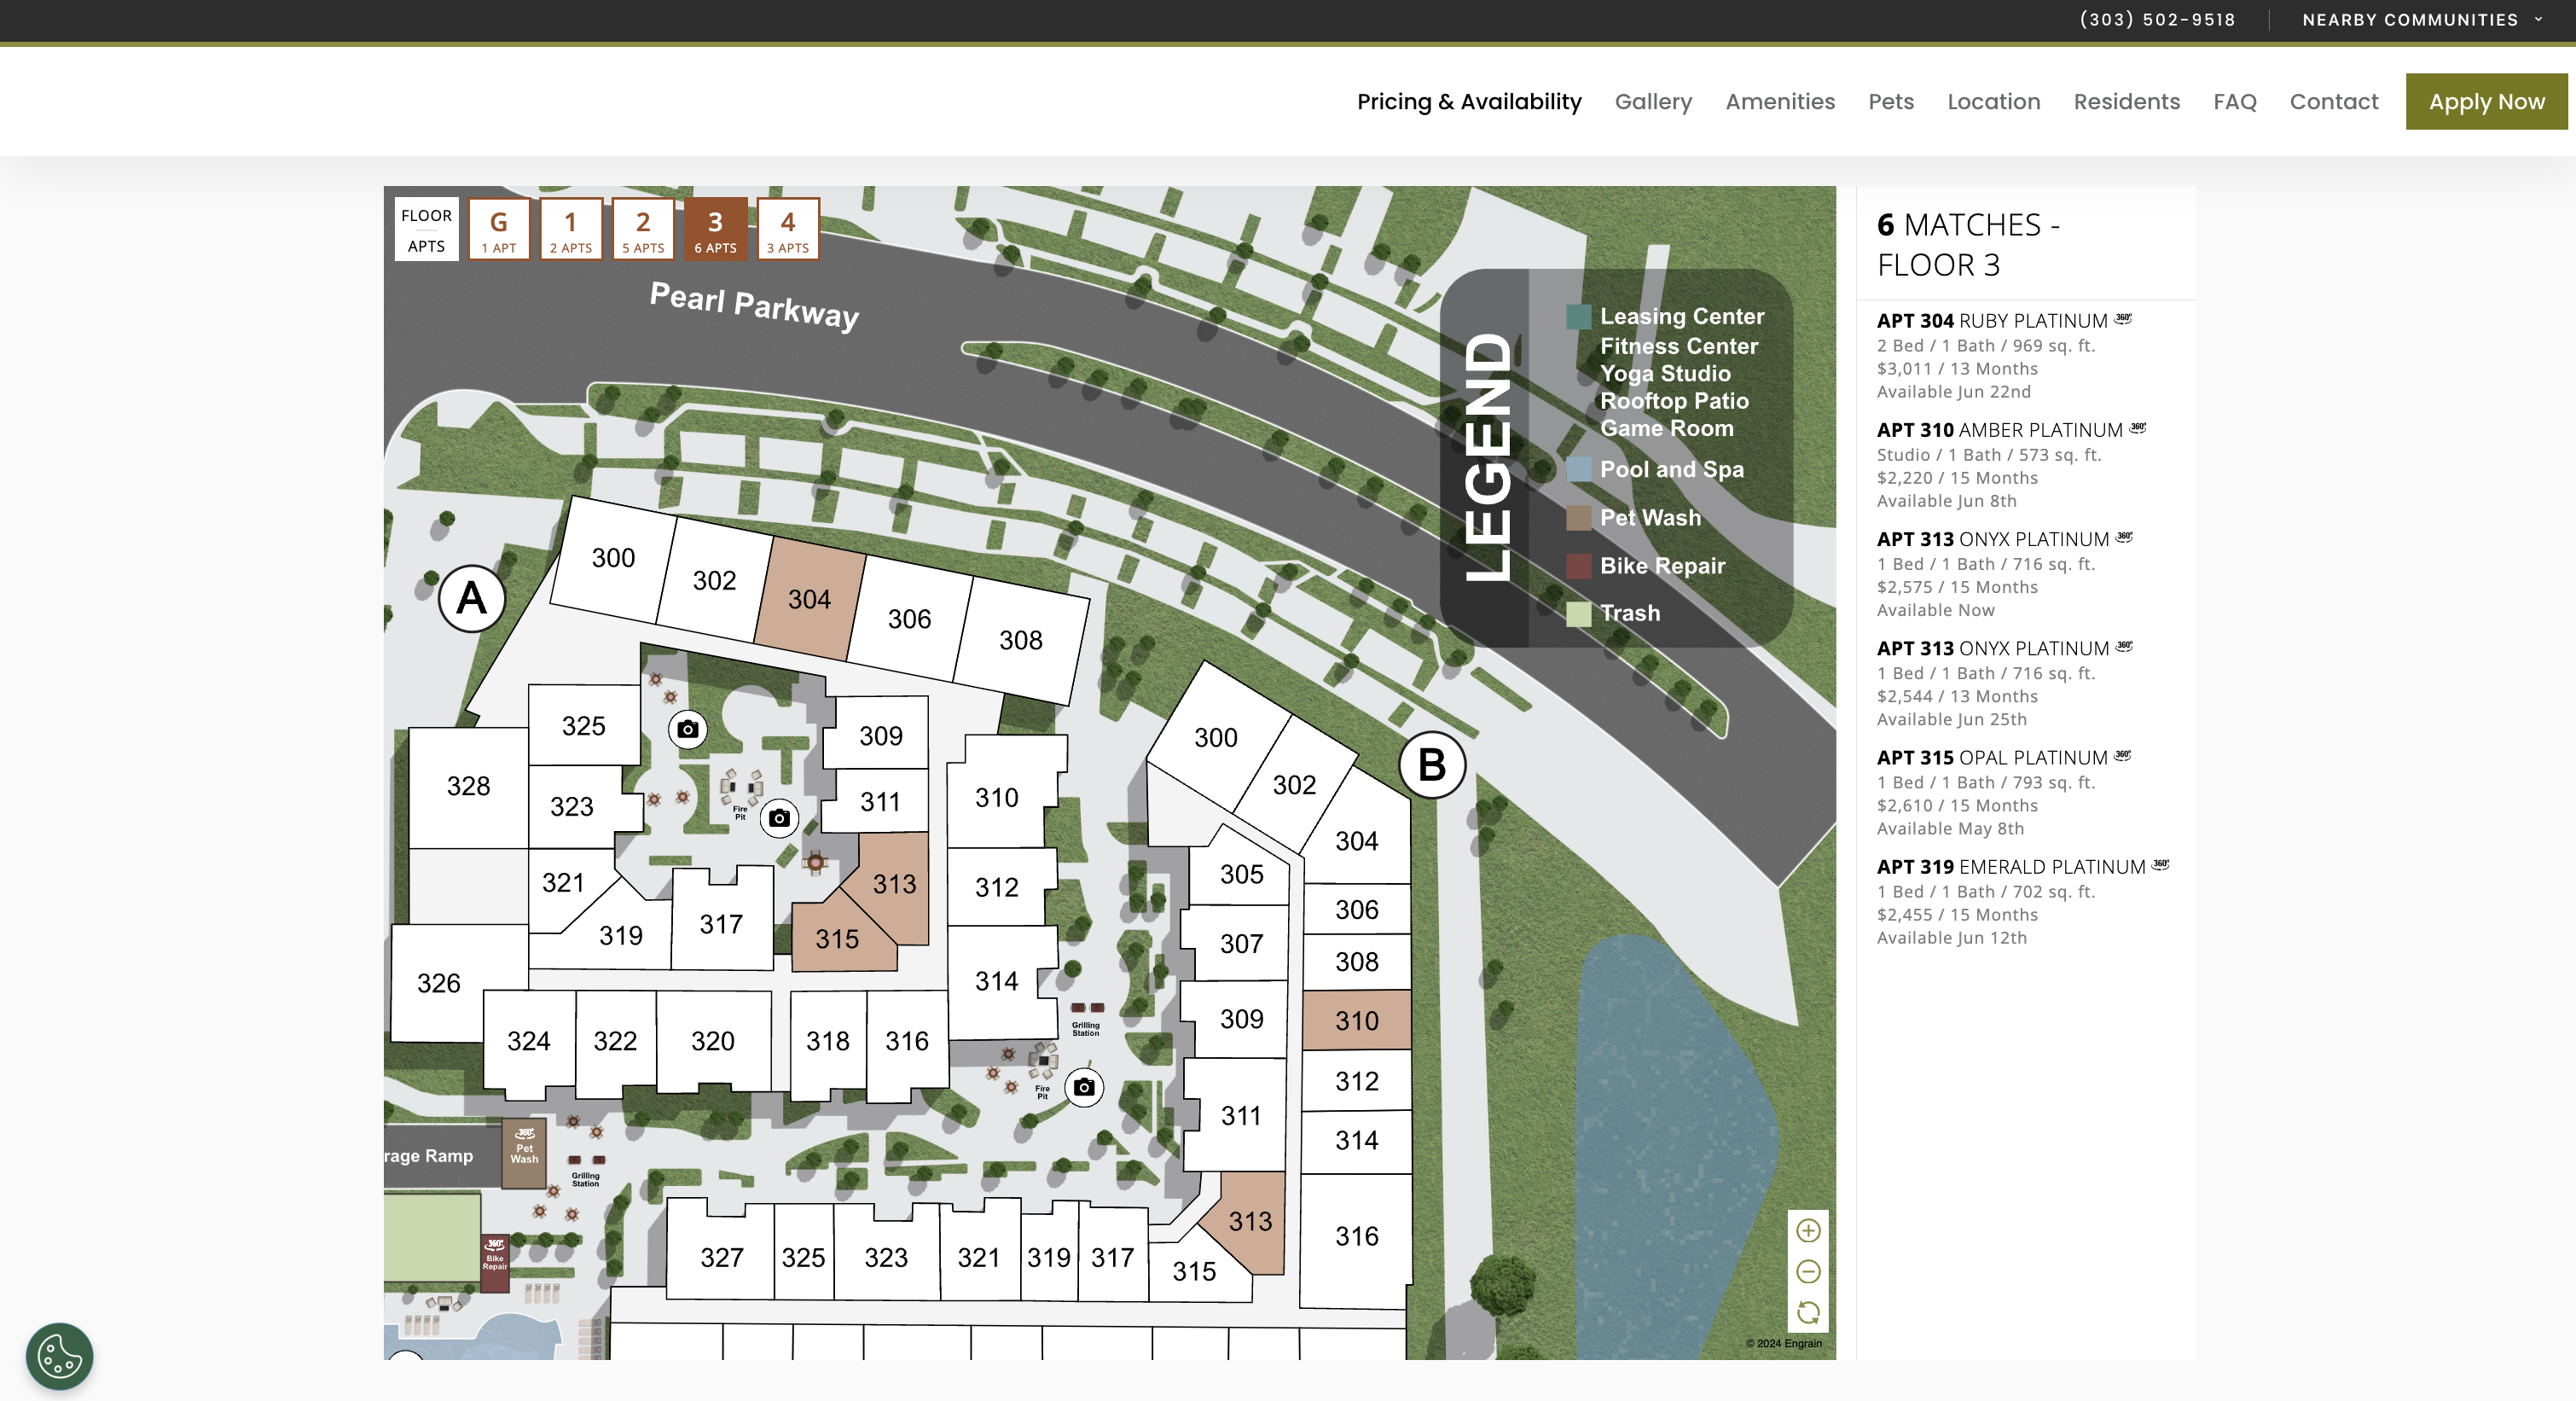The image size is (2576, 1401).
Task: Select floor 1 with 2 apartments
Action: (571, 230)
